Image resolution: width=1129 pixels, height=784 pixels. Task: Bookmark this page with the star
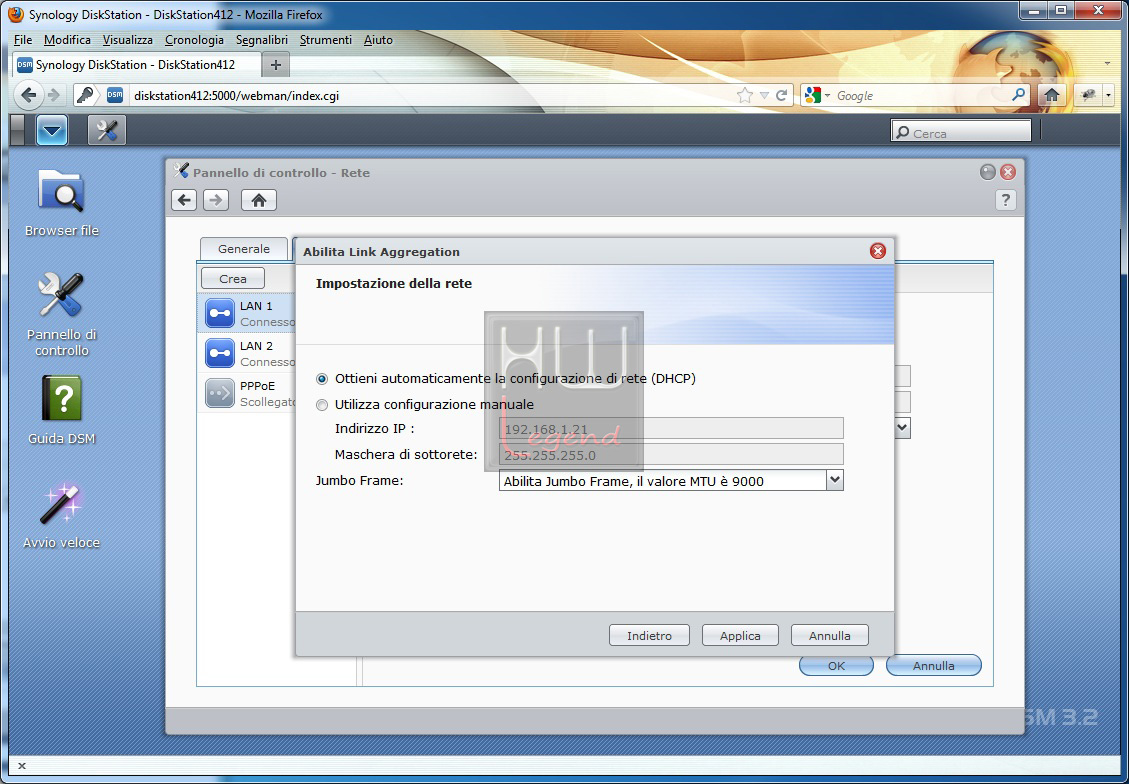[745, 95]
